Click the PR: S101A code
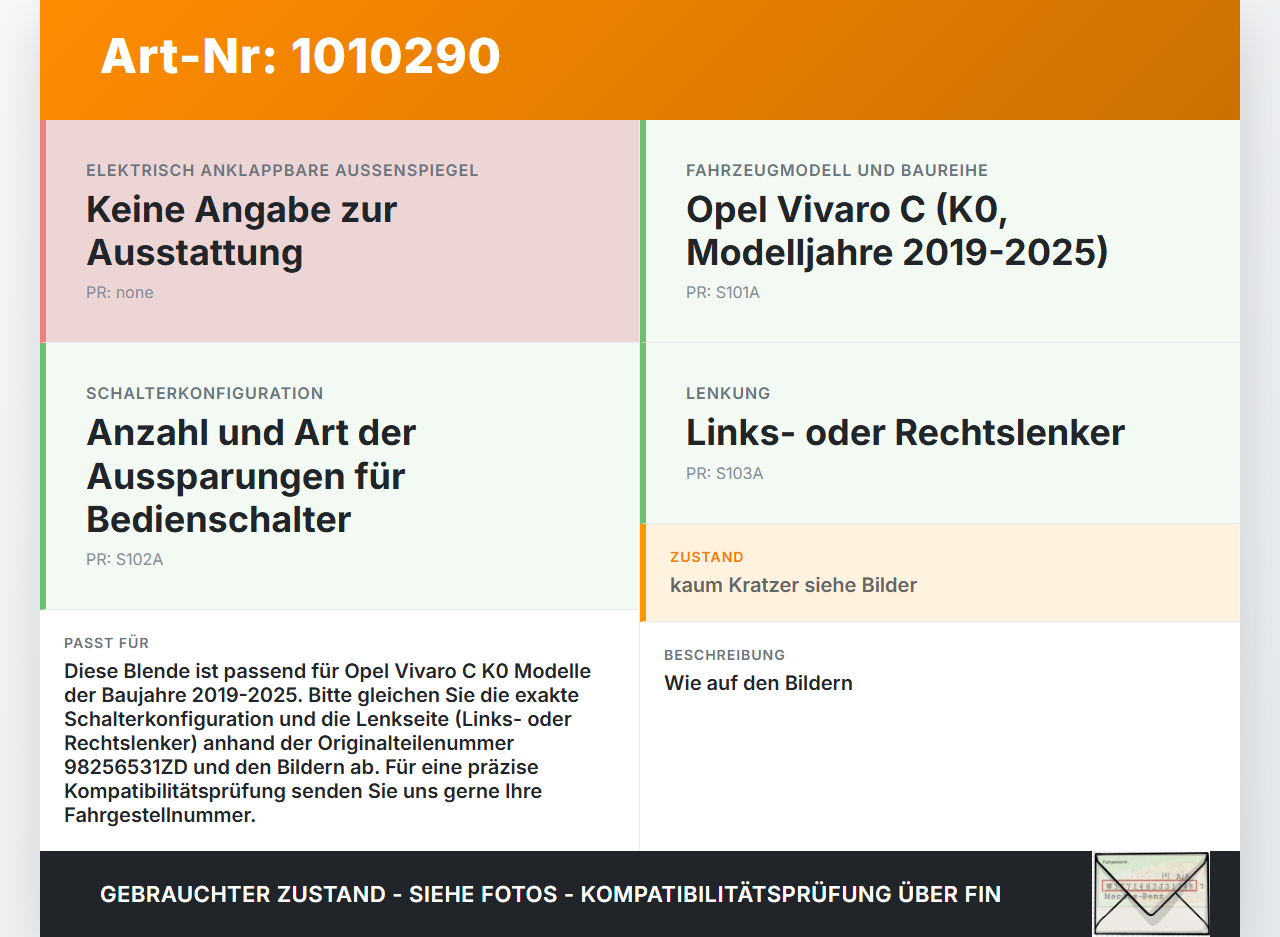Viewport: 1280px width, 937px height. click(723, 293)
